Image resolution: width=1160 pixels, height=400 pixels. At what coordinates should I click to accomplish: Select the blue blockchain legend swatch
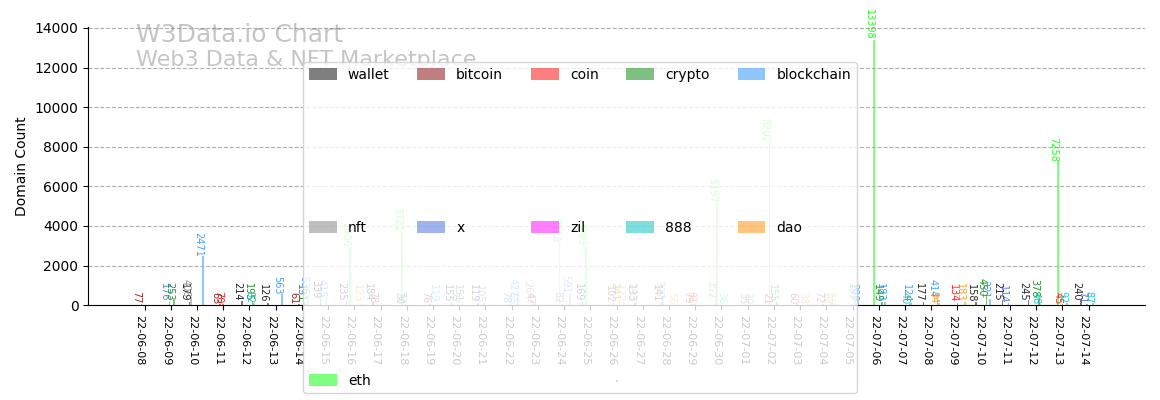tap(751, 74)
